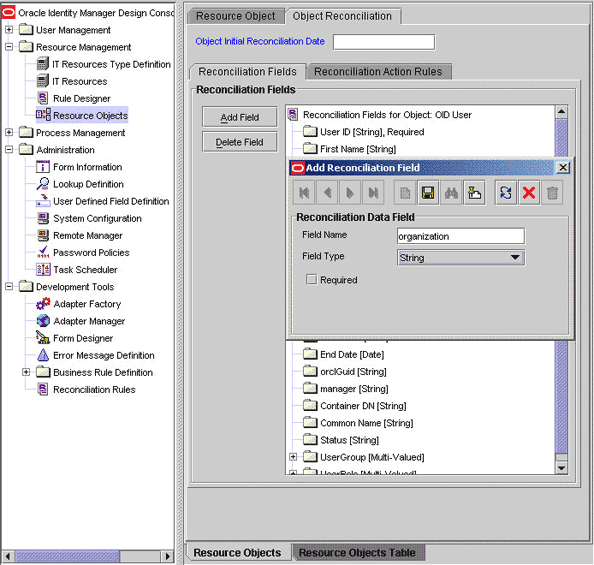Click the left pane scroll right arrow
594x565 pixels.
pos(167,556)
